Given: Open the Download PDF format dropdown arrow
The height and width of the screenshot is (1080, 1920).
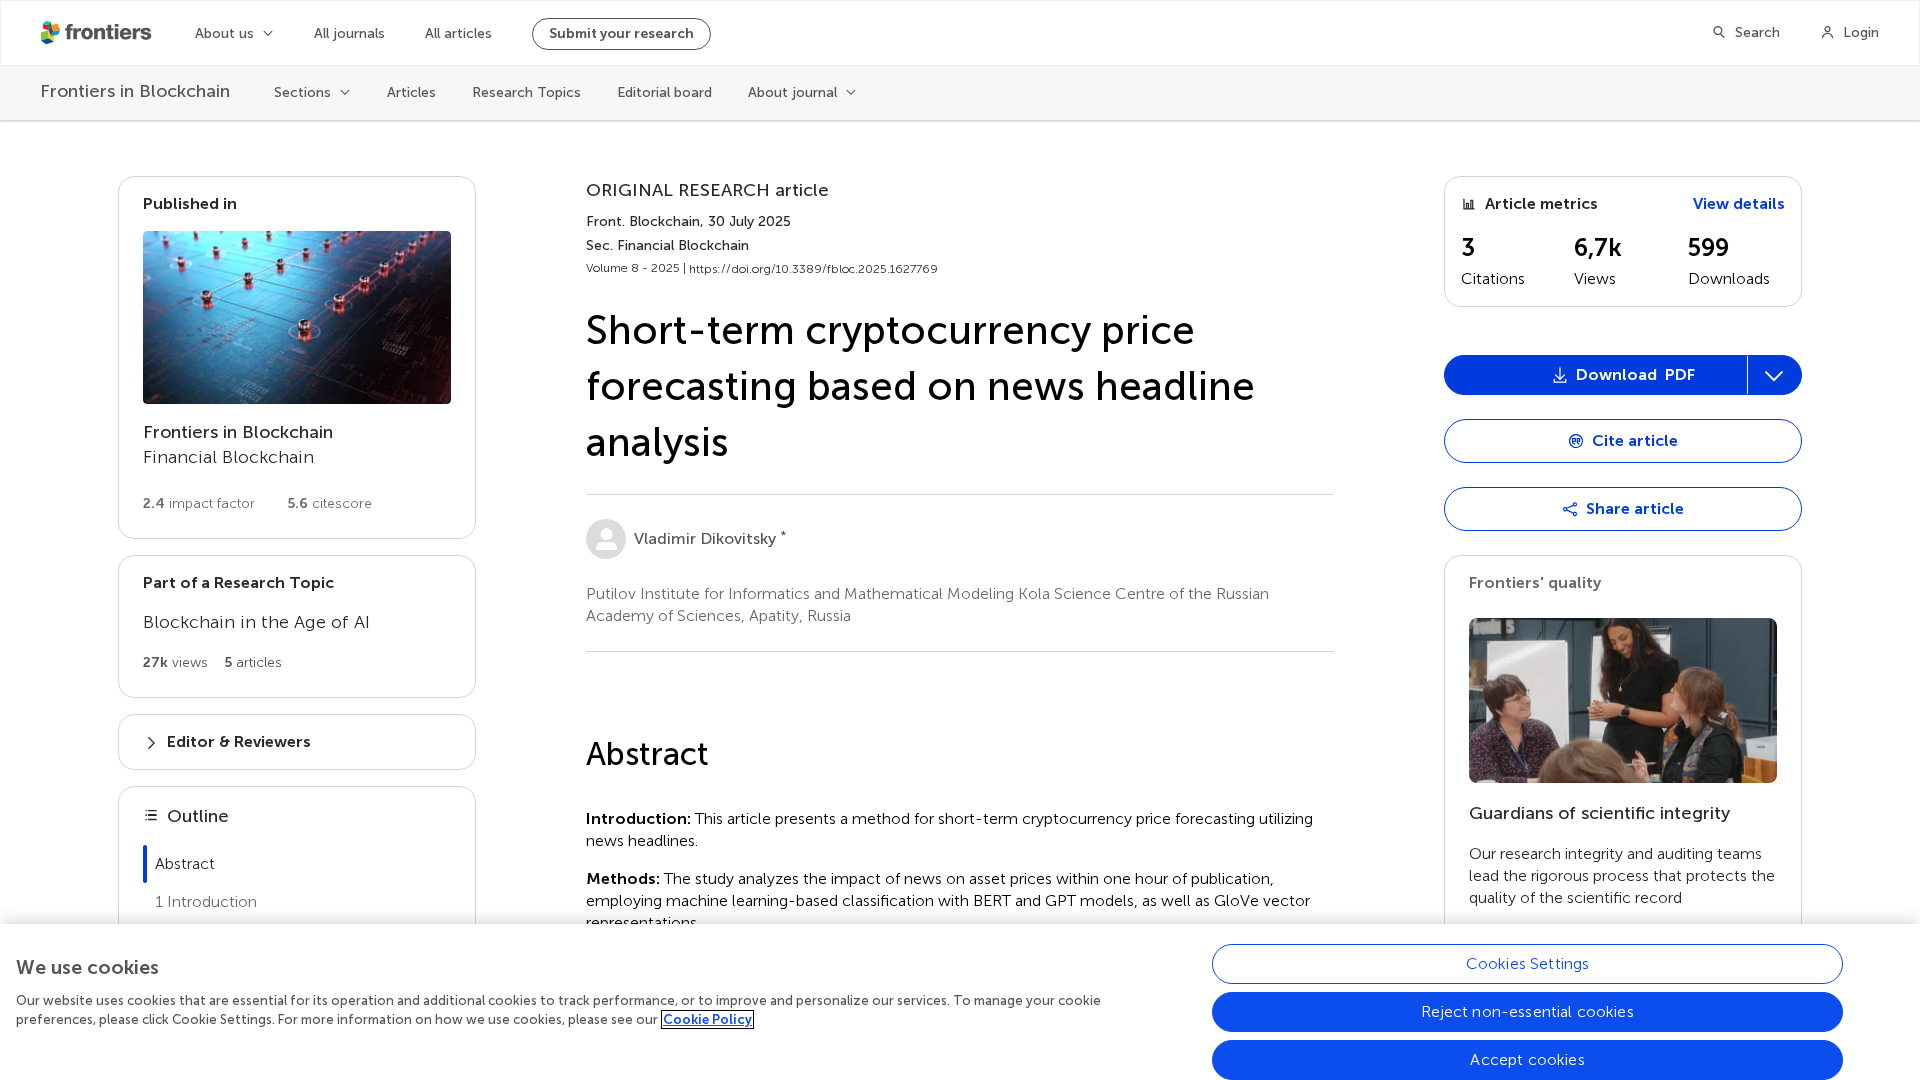Looking at the screenshot, I should (x=1773, y=376).
